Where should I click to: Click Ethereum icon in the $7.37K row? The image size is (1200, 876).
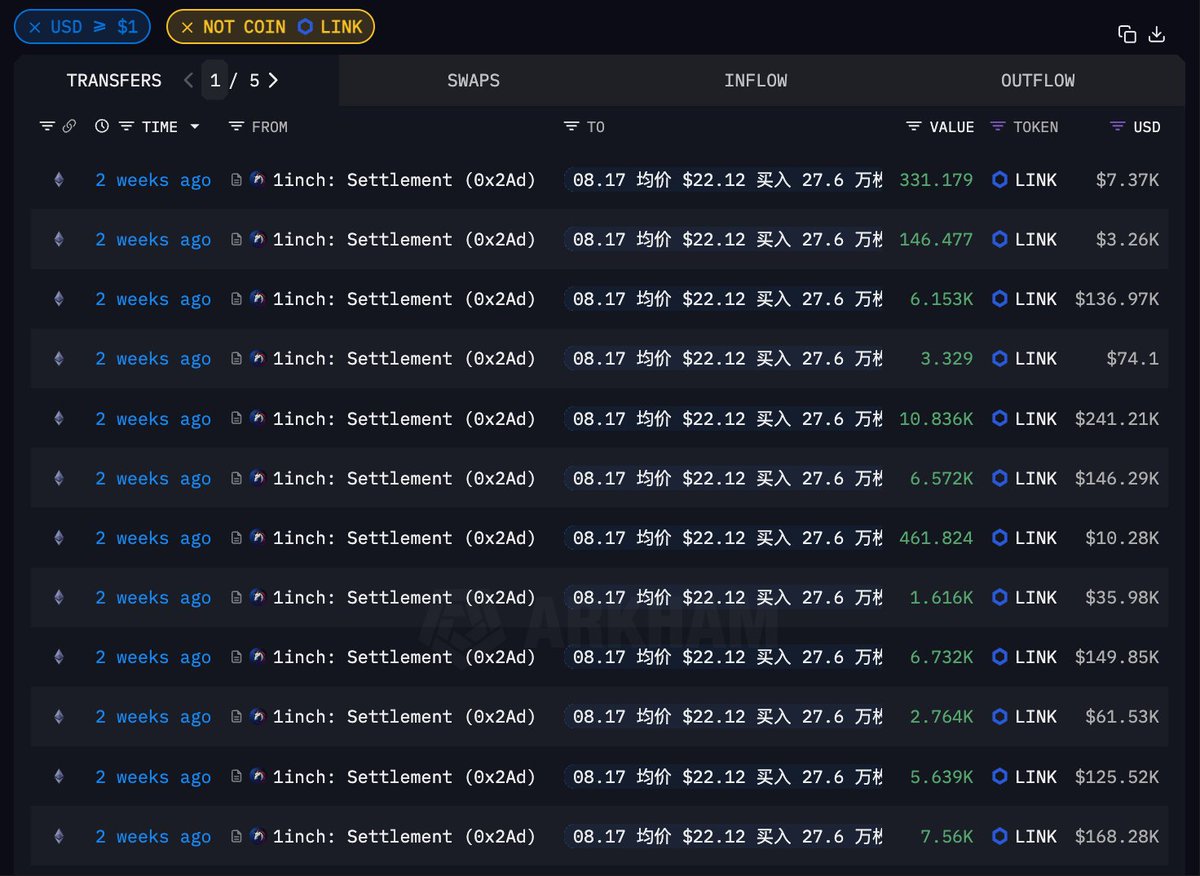coord(58,180)
